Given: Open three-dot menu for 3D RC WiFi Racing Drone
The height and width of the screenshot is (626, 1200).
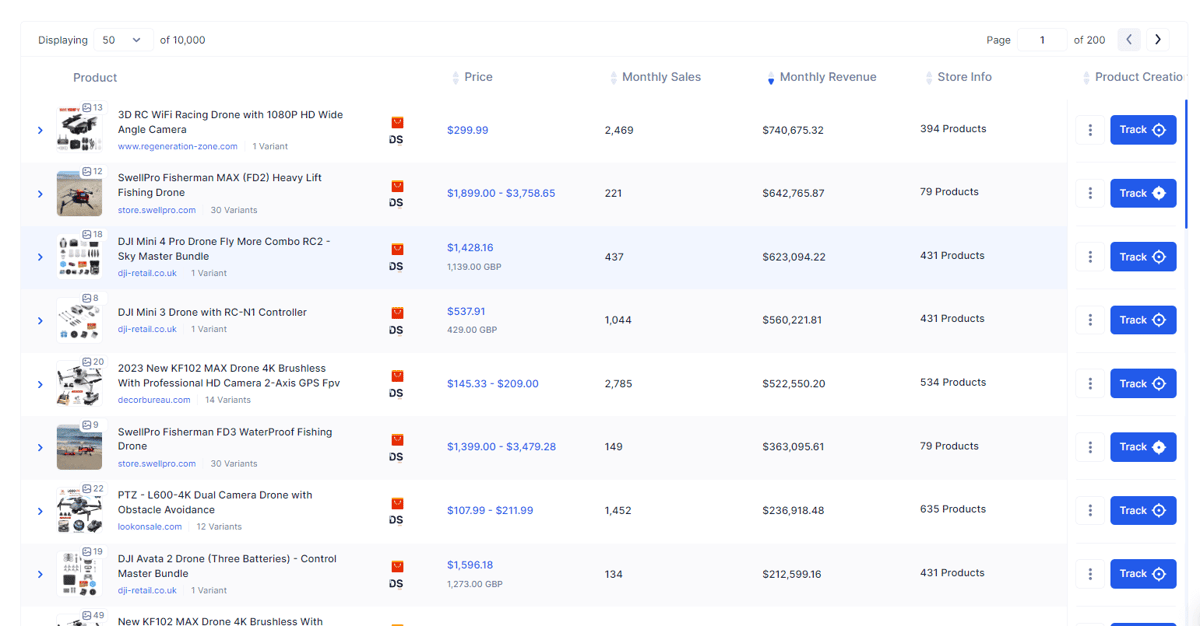Looking at the screenshot, I should pos(1090,130).
